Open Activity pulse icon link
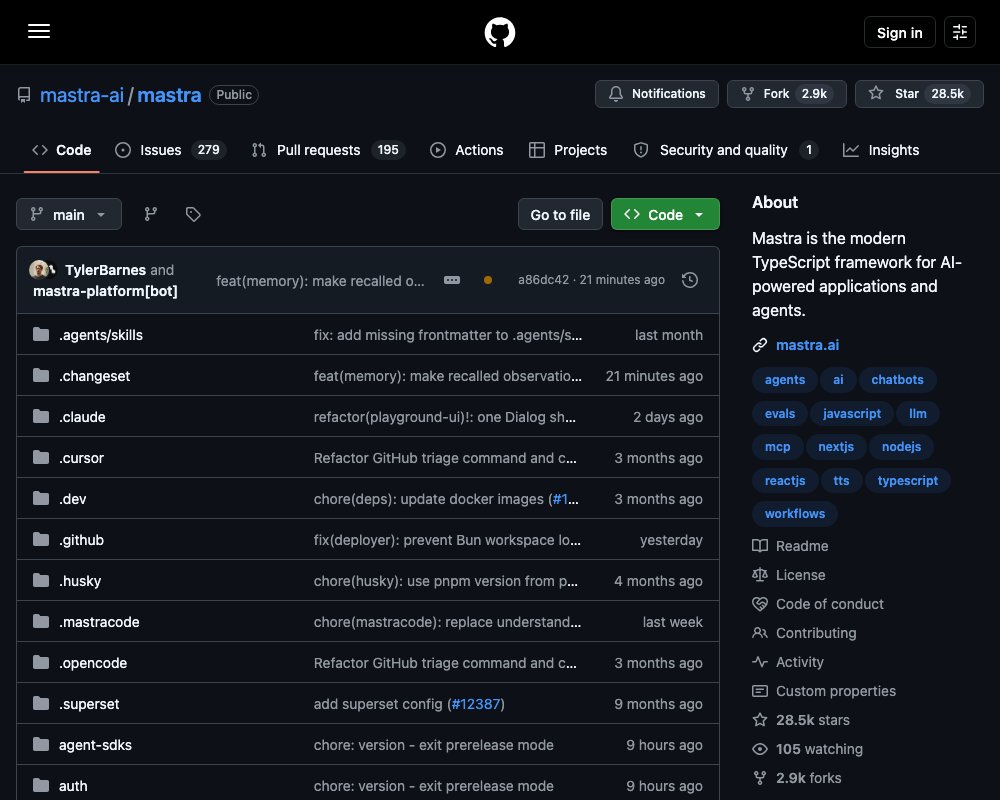Screen dimensions: 1000x800 click(788, 662)
